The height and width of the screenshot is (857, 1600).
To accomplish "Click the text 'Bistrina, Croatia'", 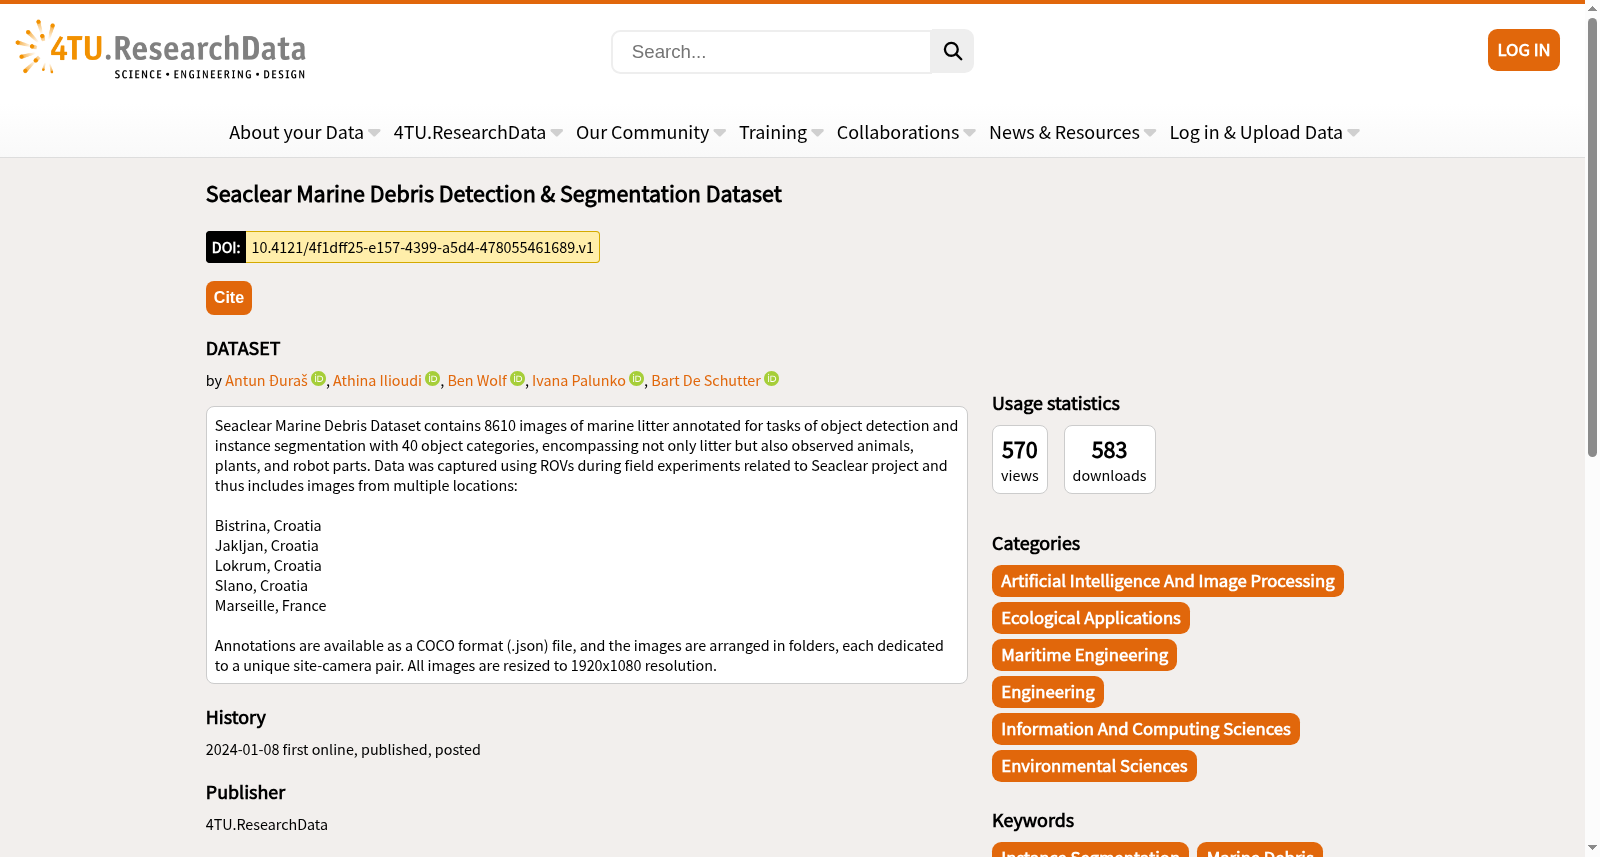I will pos(268,526).
